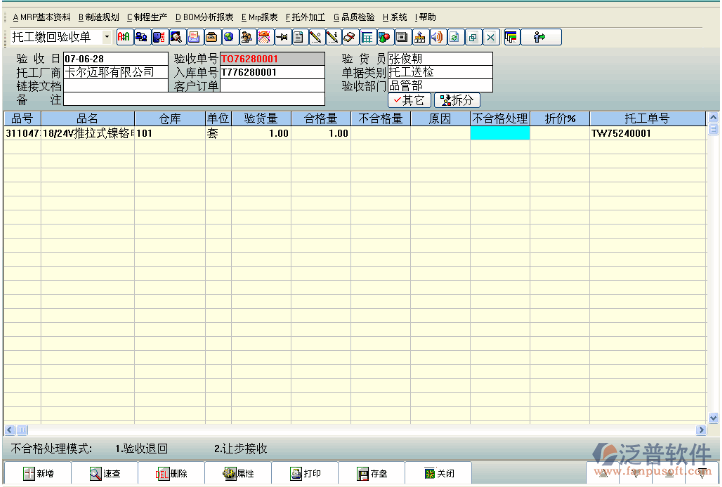Click the speaker sound icon in toolbar
Viewport: 722px width, 487px height.
[436, 37]
